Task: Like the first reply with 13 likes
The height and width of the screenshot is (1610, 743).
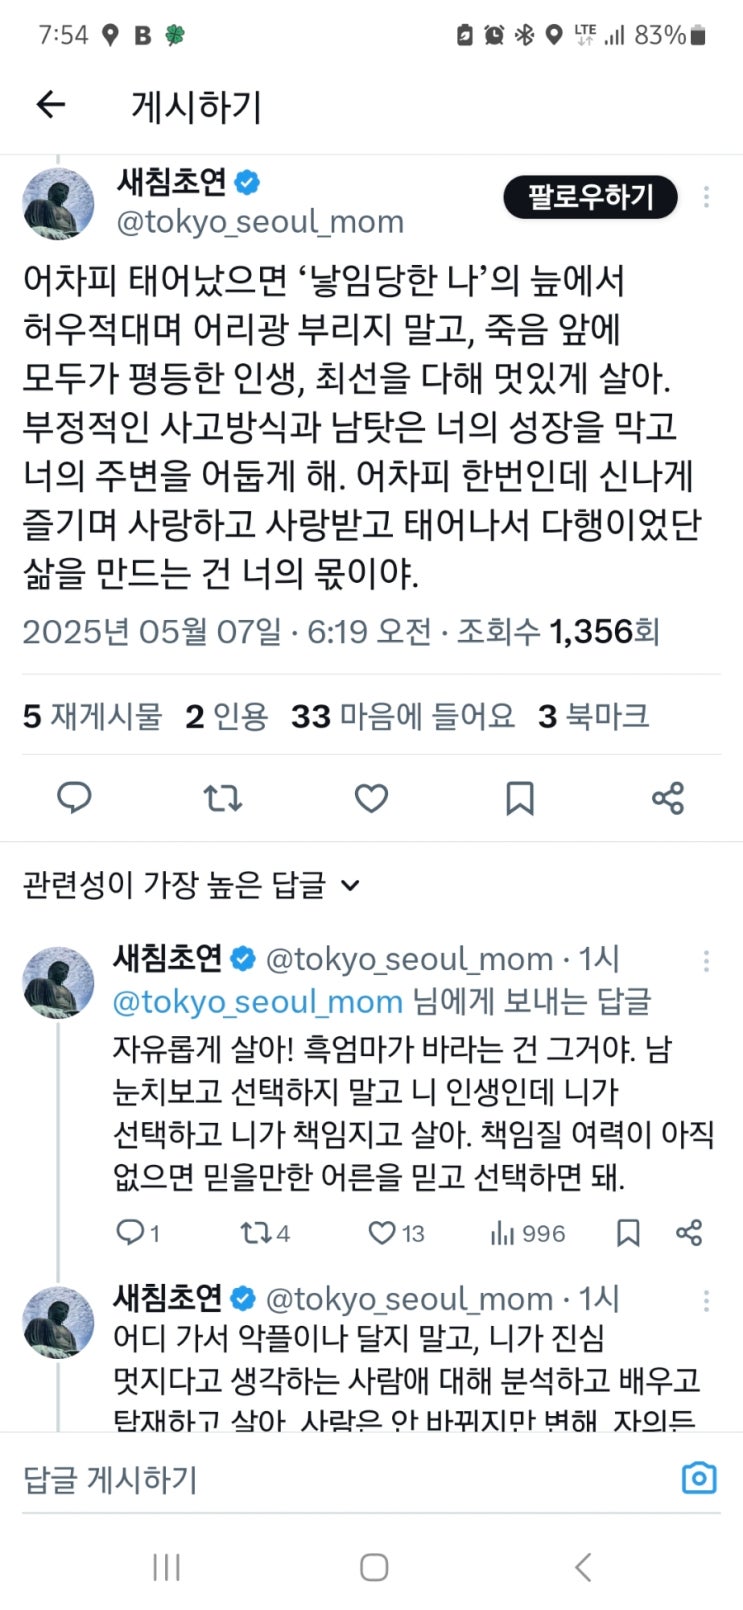Action: click(x=383, y=1233)
